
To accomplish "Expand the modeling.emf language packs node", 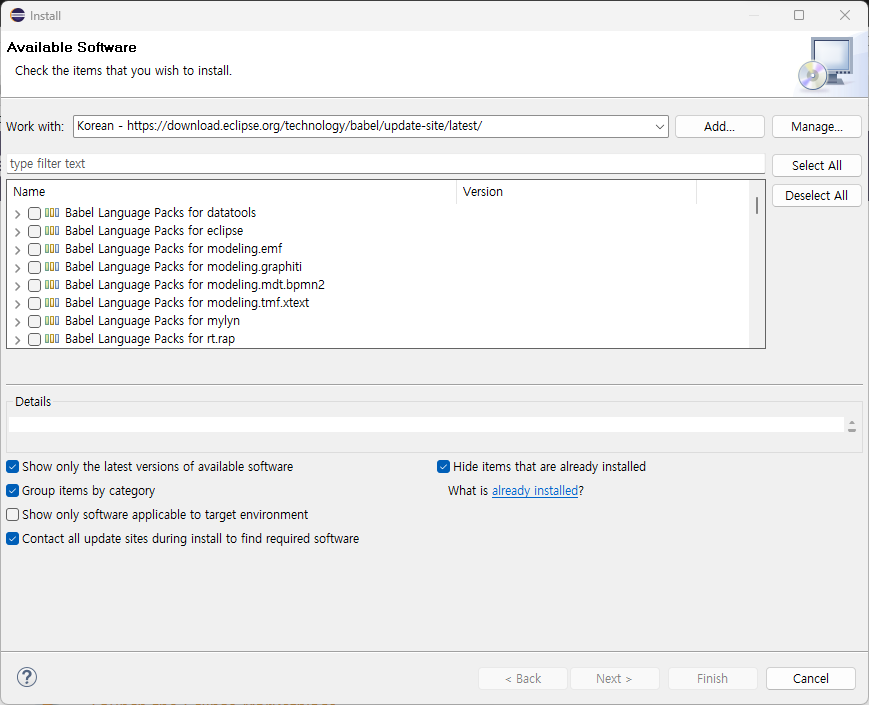I will [17, 249].
